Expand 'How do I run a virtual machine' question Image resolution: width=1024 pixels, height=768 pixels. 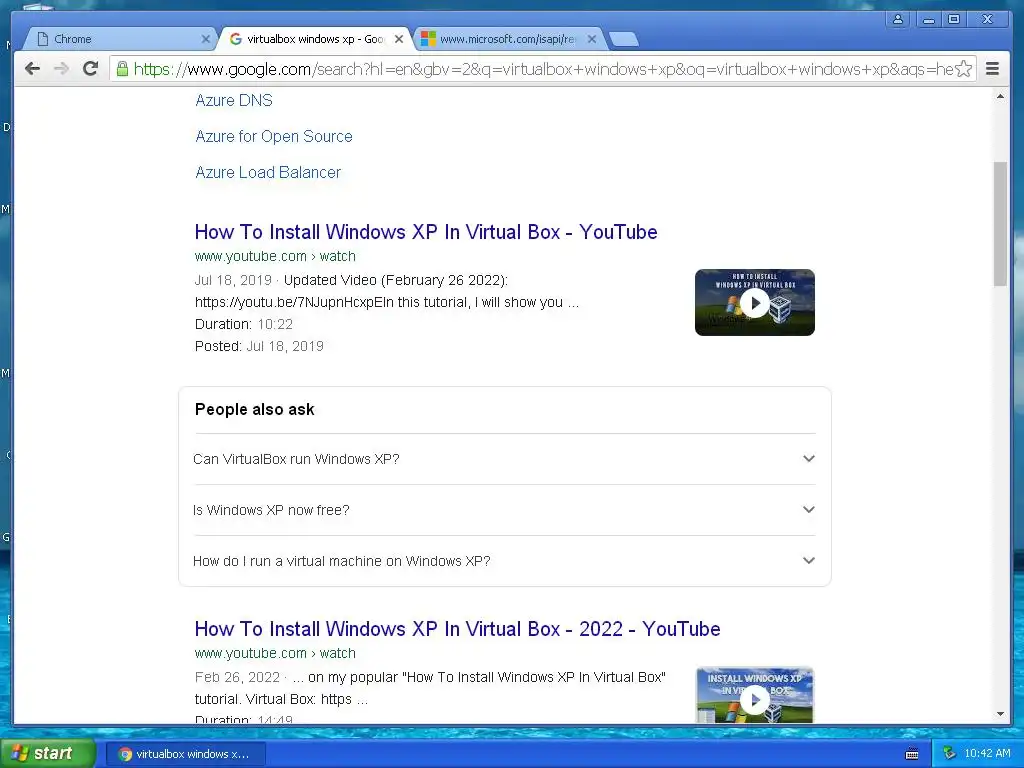[x=504, y=561]
